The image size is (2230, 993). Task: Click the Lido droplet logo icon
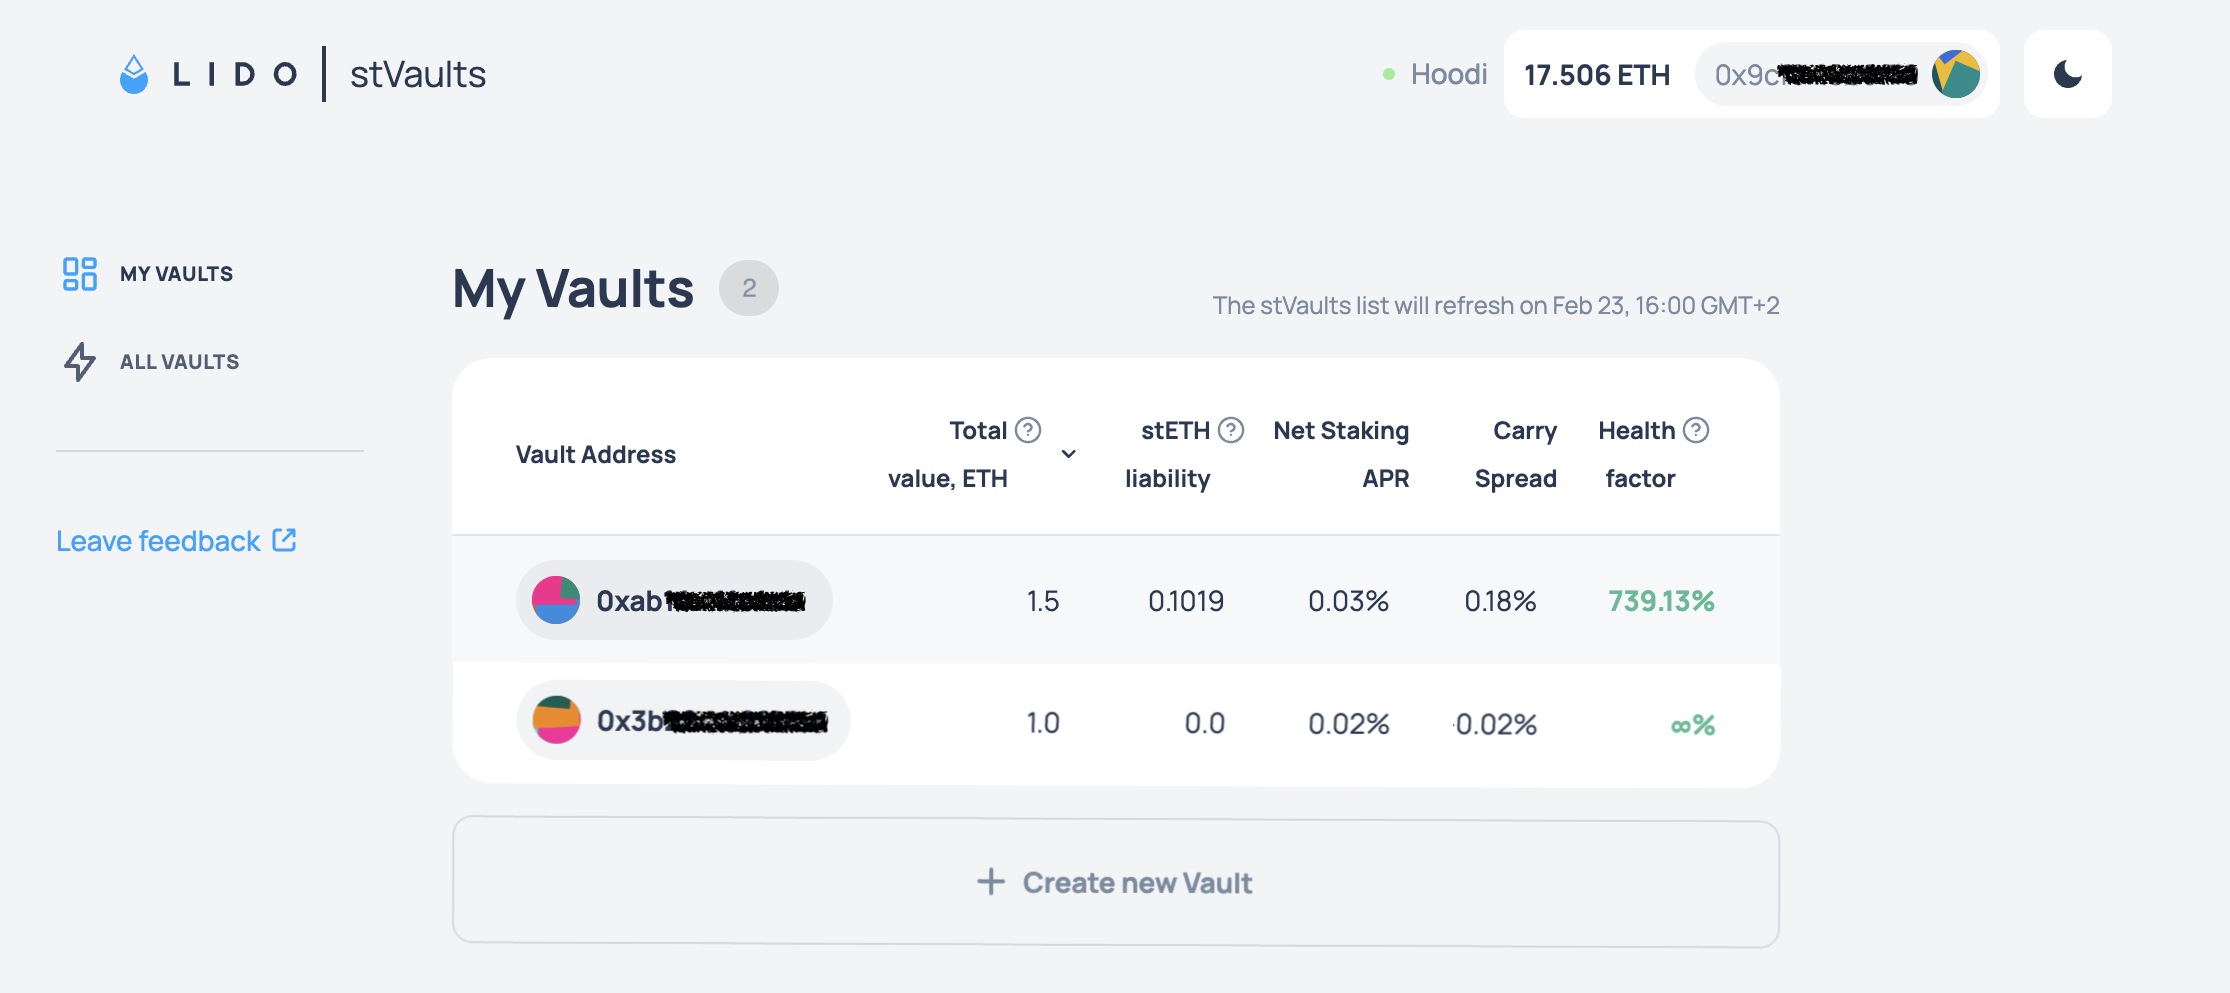point(134,75)
